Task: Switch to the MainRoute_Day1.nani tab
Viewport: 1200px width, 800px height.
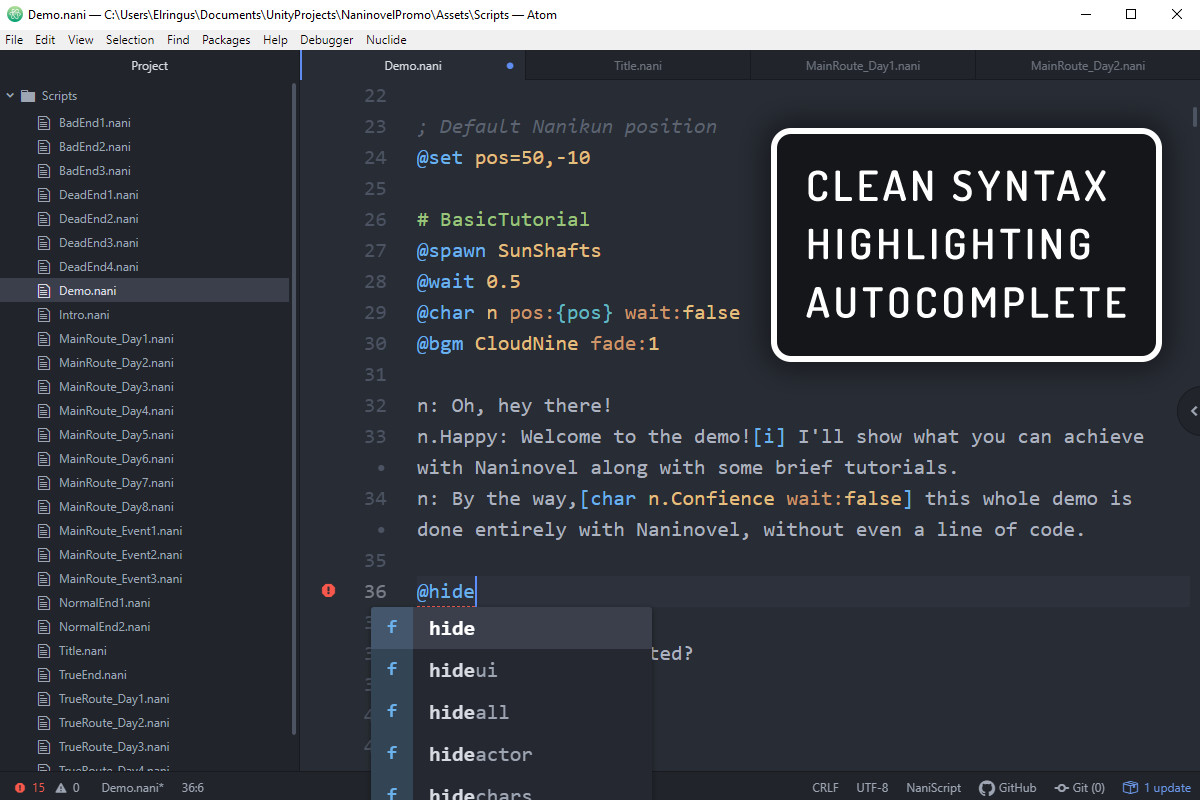Action: coord(862,66)
